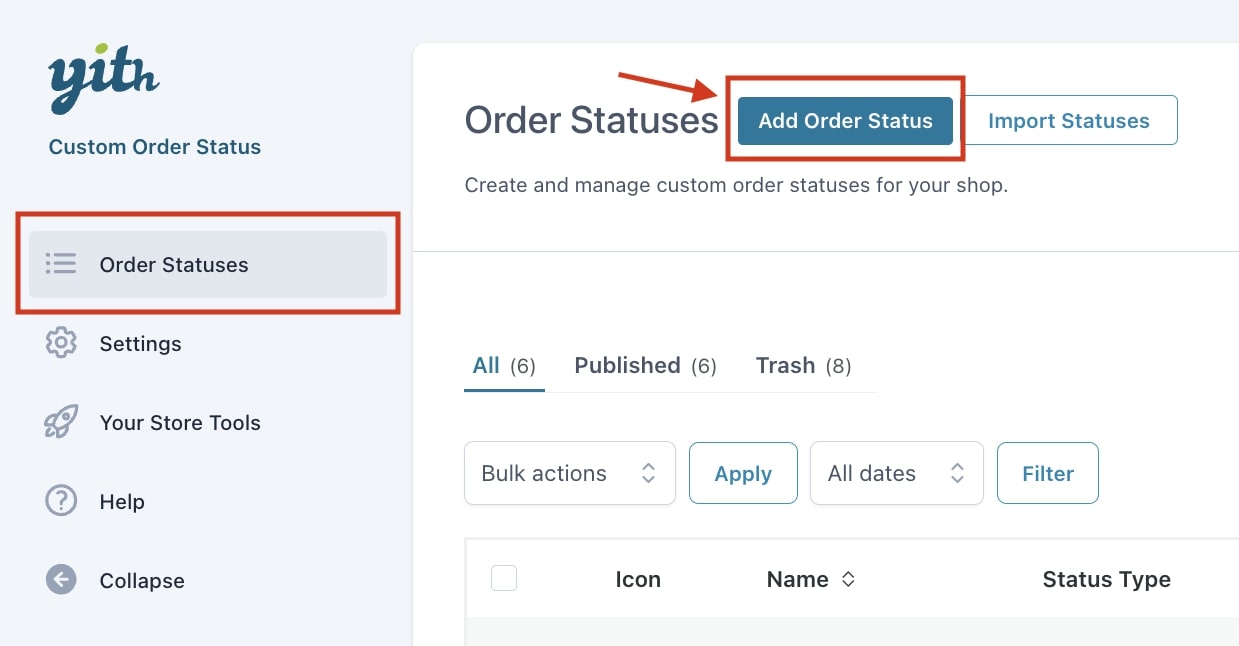
Task: Click the Settings gear icon
Action: tap(61, 343)
